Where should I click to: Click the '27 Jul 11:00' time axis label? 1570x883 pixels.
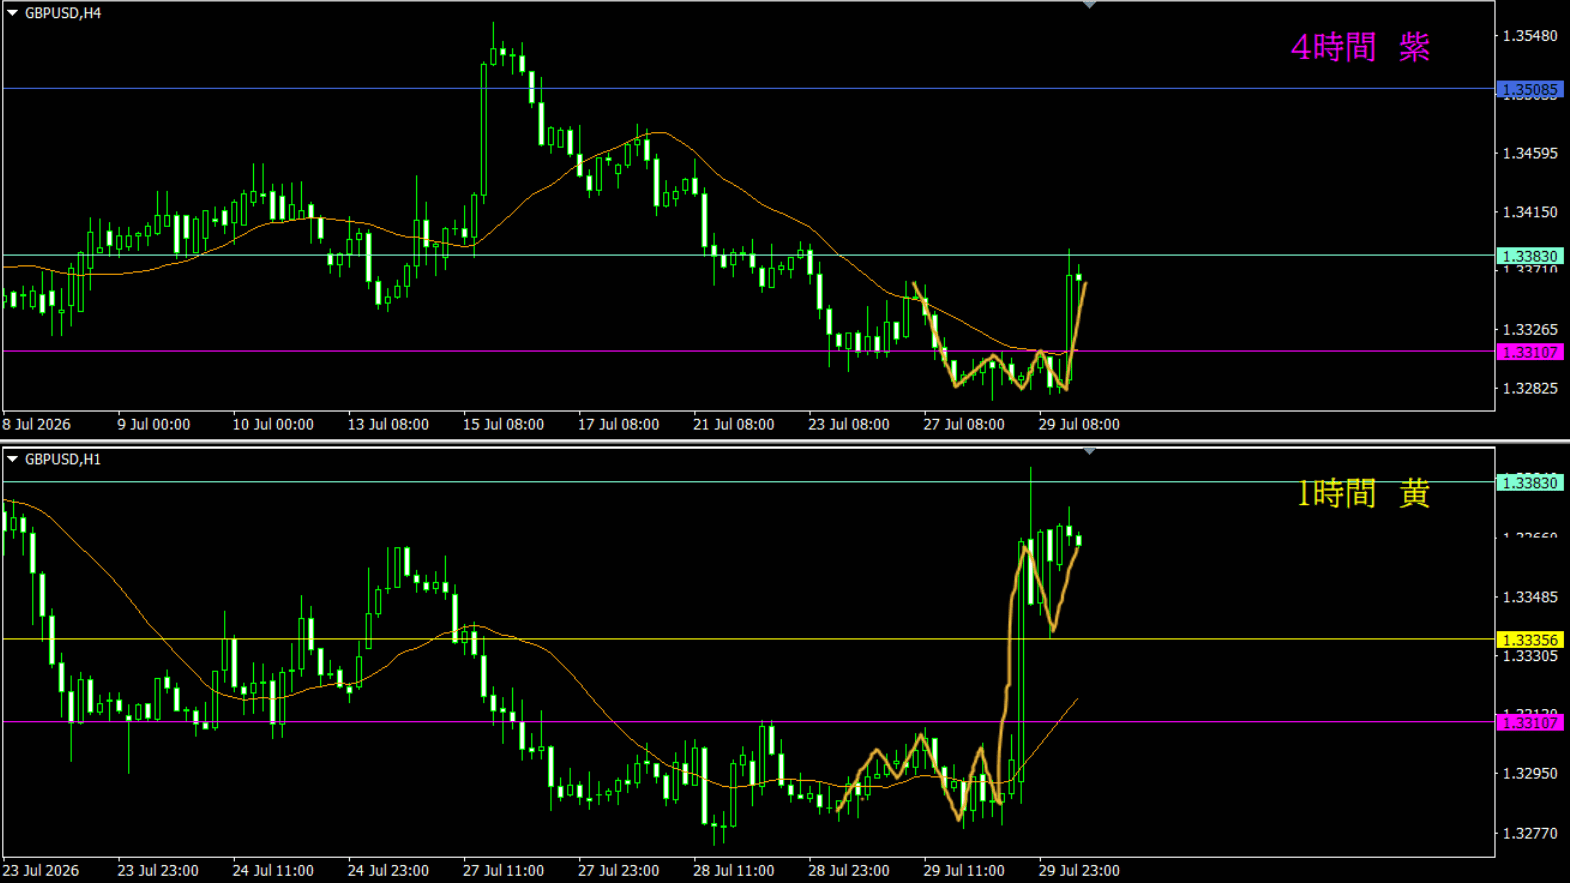pyautogui.click(x=503, y=870)
